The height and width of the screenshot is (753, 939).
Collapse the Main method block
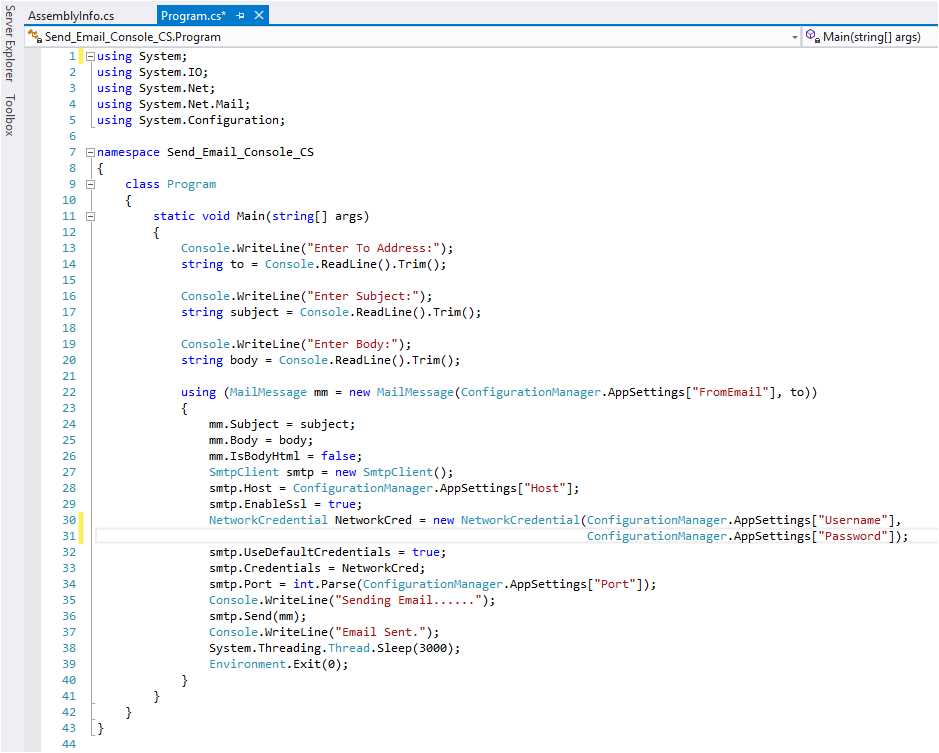point(91,216)
